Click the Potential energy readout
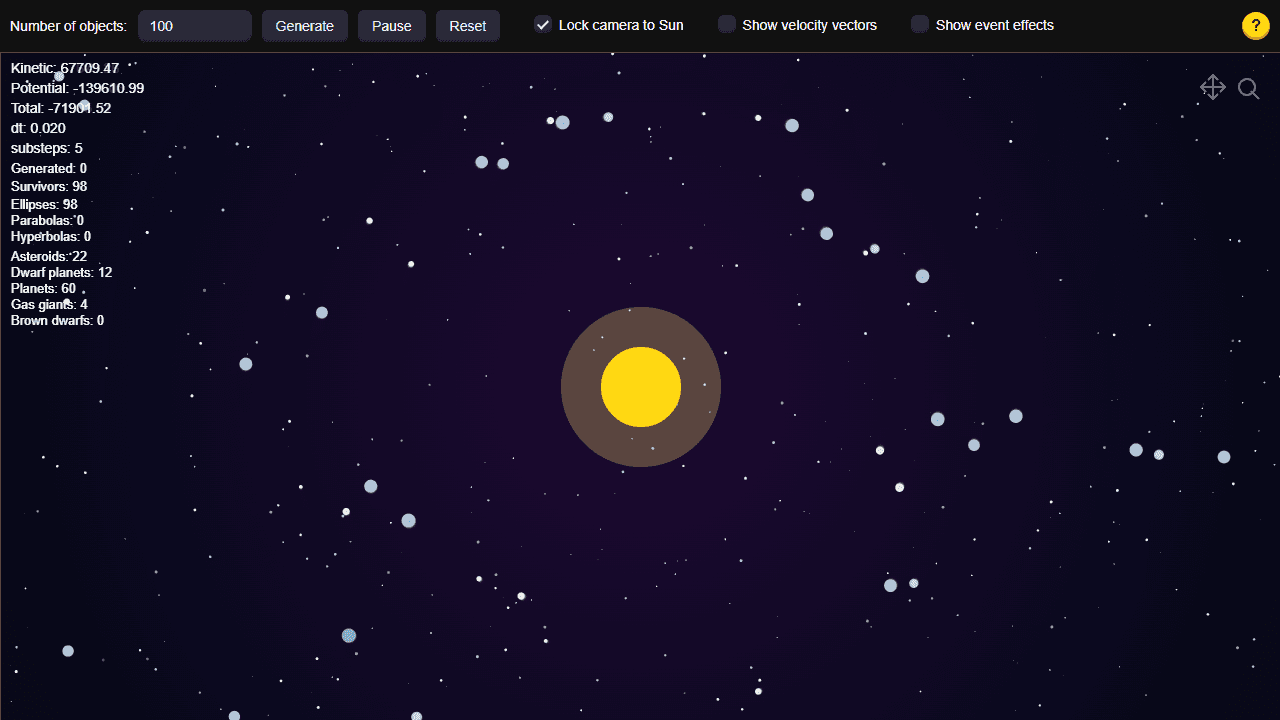Viewport: 1280px width, 720px height. pyautogui.click(x=77, y=88)
